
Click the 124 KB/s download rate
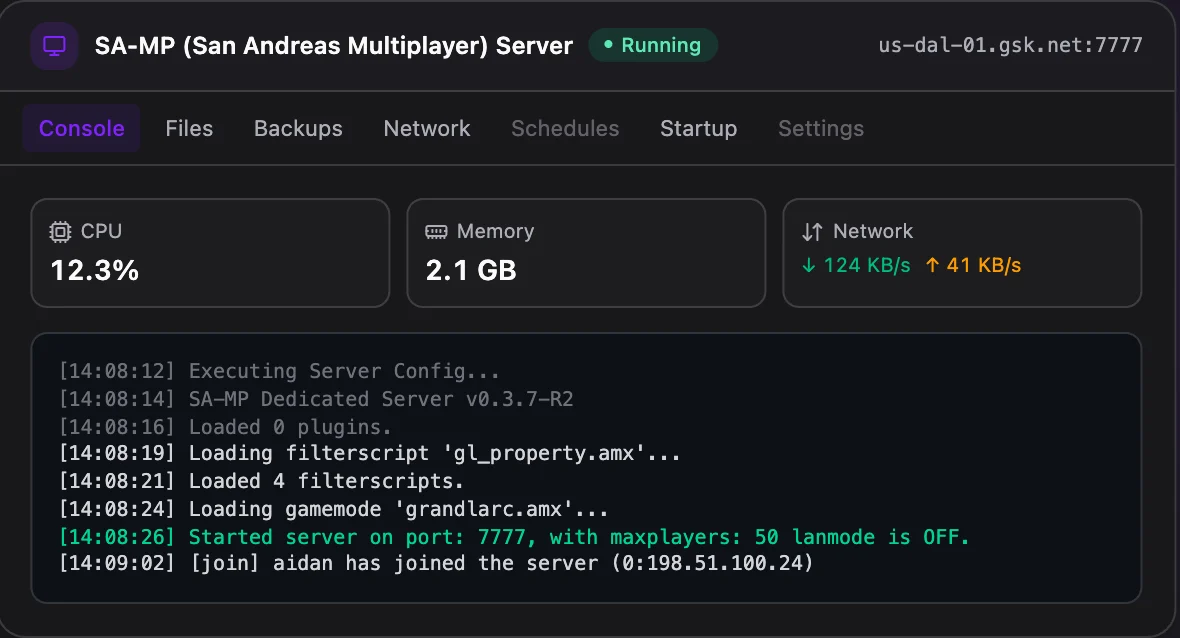click(867, 265)
